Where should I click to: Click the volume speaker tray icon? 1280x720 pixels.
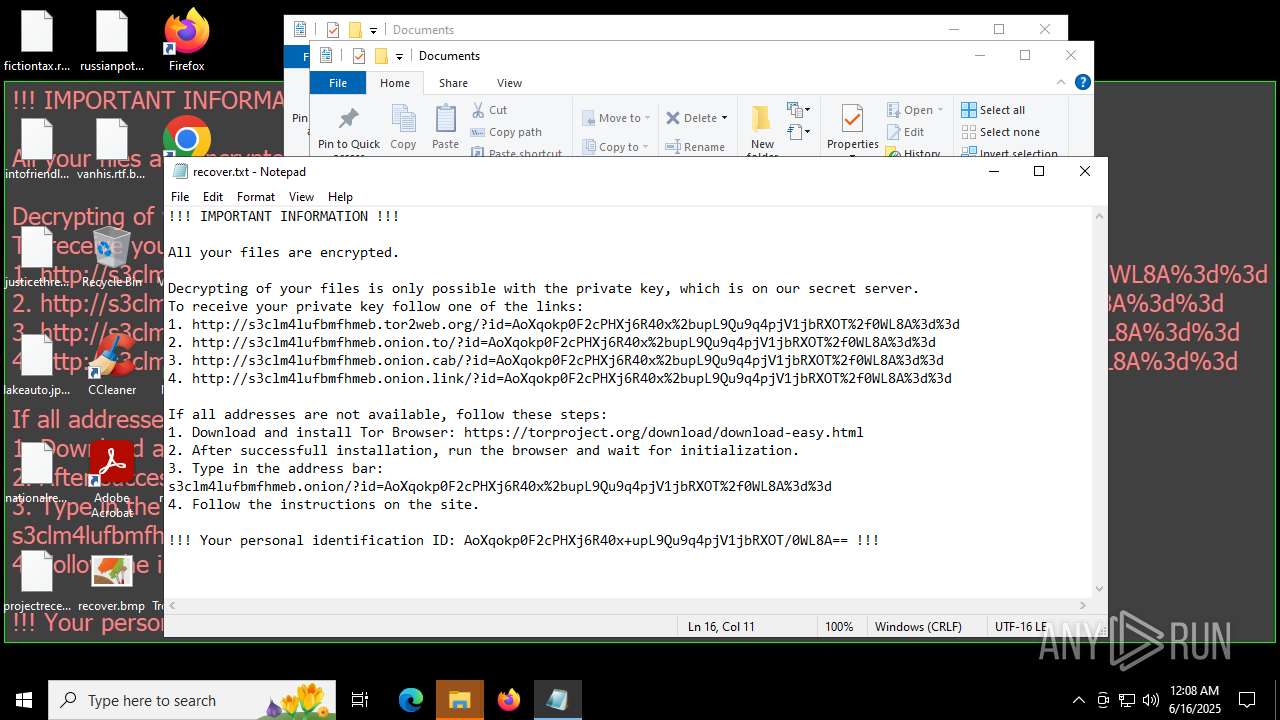pyautogui.click(x=1151, y=700)
